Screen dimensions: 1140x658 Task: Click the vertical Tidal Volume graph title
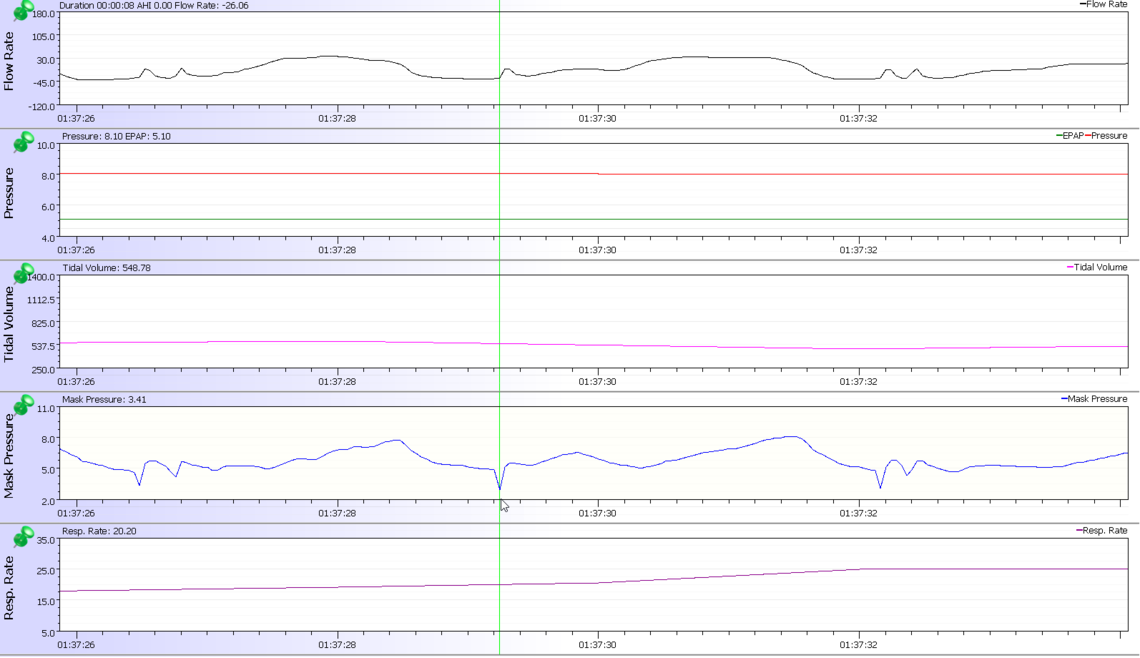click(x=9, y=324)
